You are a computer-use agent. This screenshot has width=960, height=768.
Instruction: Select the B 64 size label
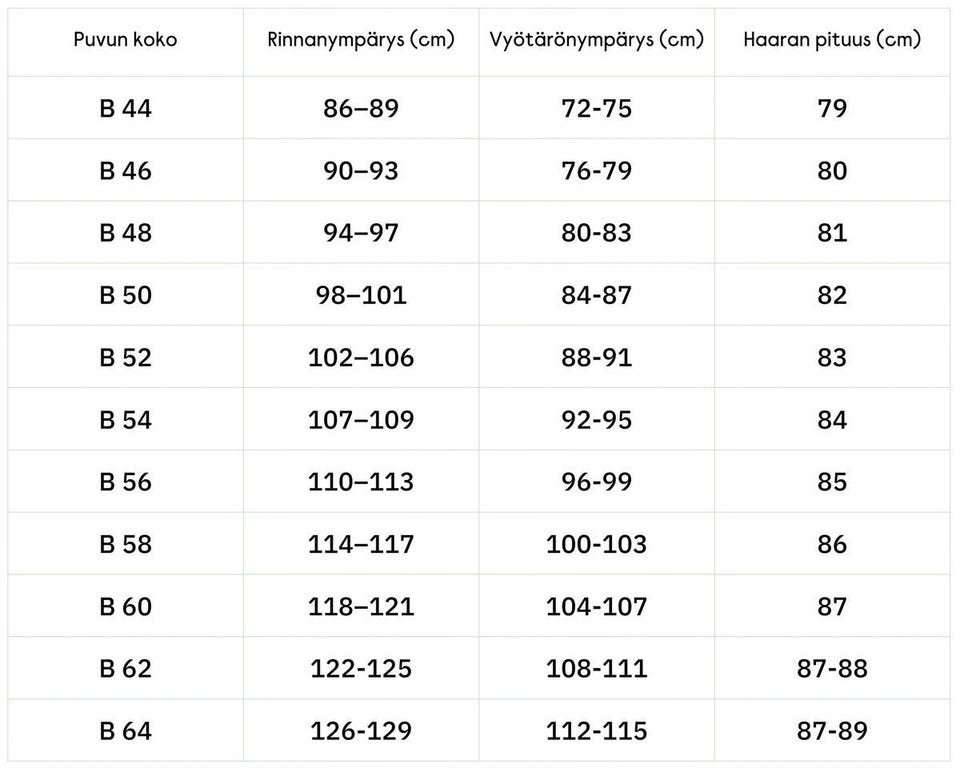(125, 731)
